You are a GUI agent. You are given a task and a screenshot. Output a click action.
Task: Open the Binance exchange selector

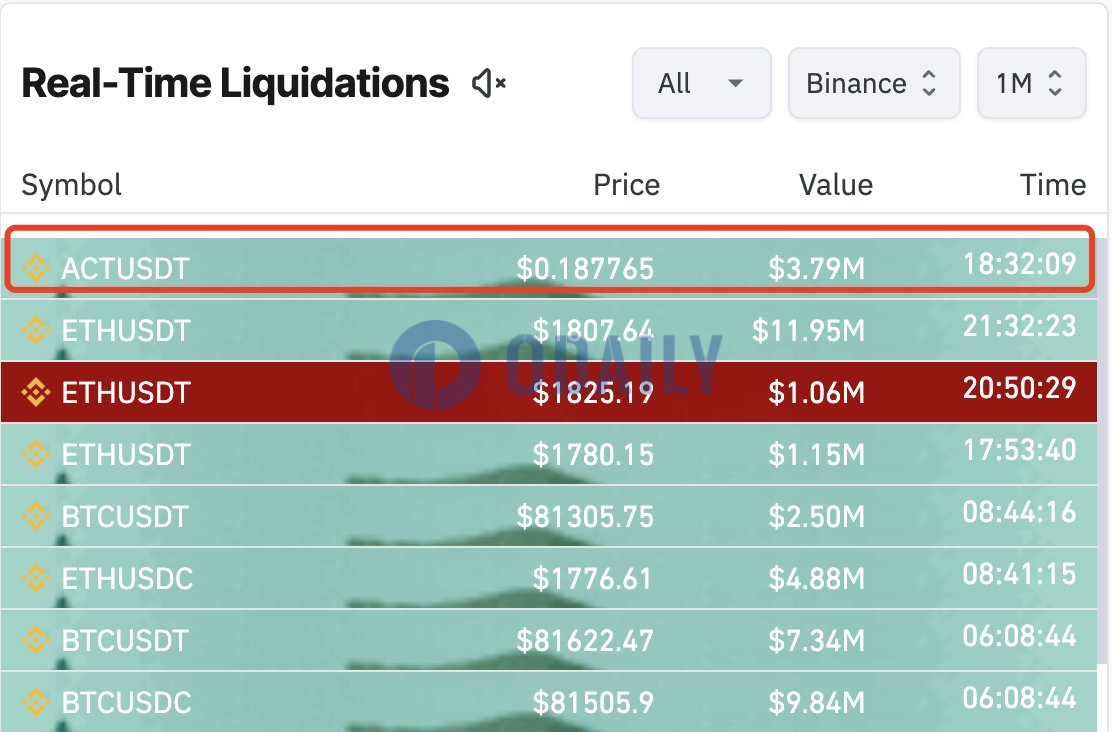pyautogui.click(x=874, y=84)
